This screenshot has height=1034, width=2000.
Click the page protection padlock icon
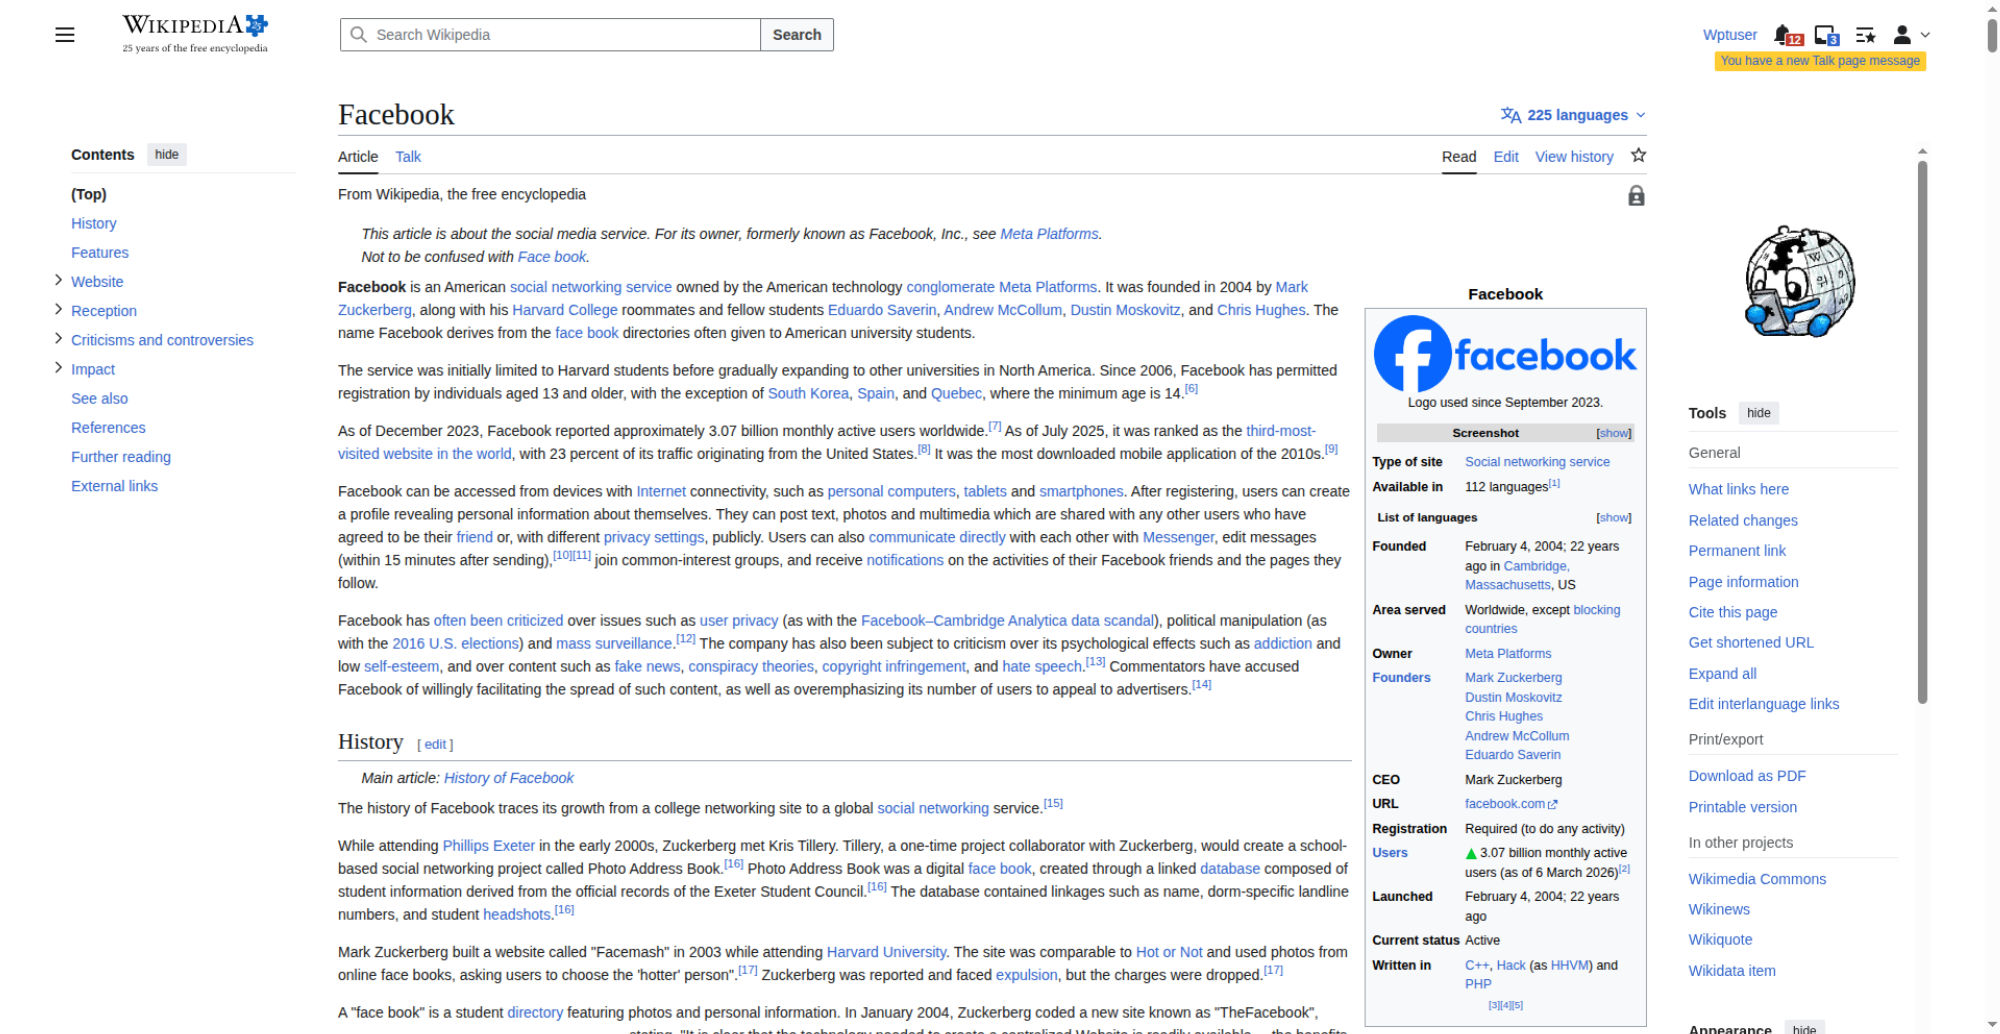1636,196
